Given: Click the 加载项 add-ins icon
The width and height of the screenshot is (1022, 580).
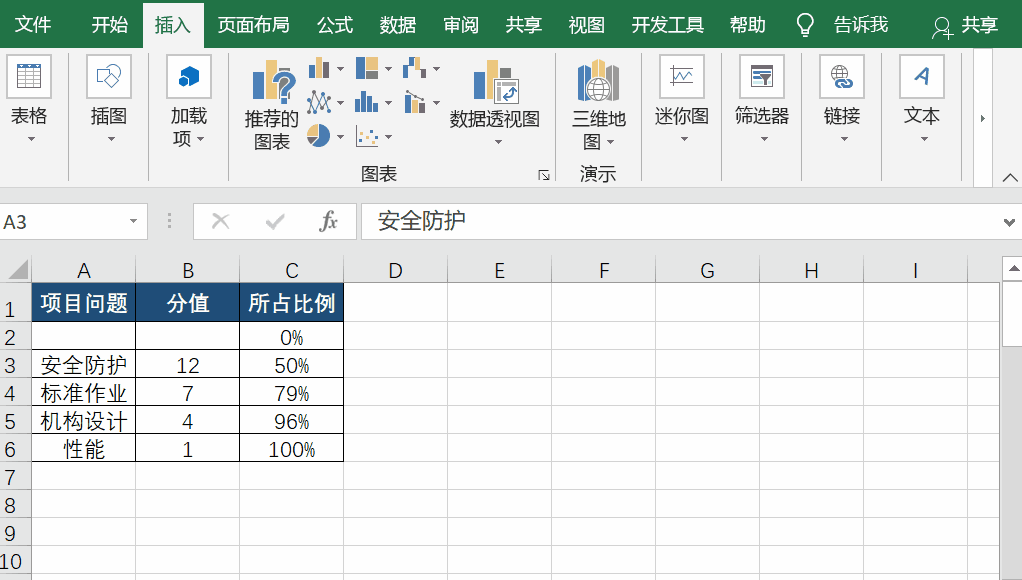Looking at the screenshot, I should (188, 77).
